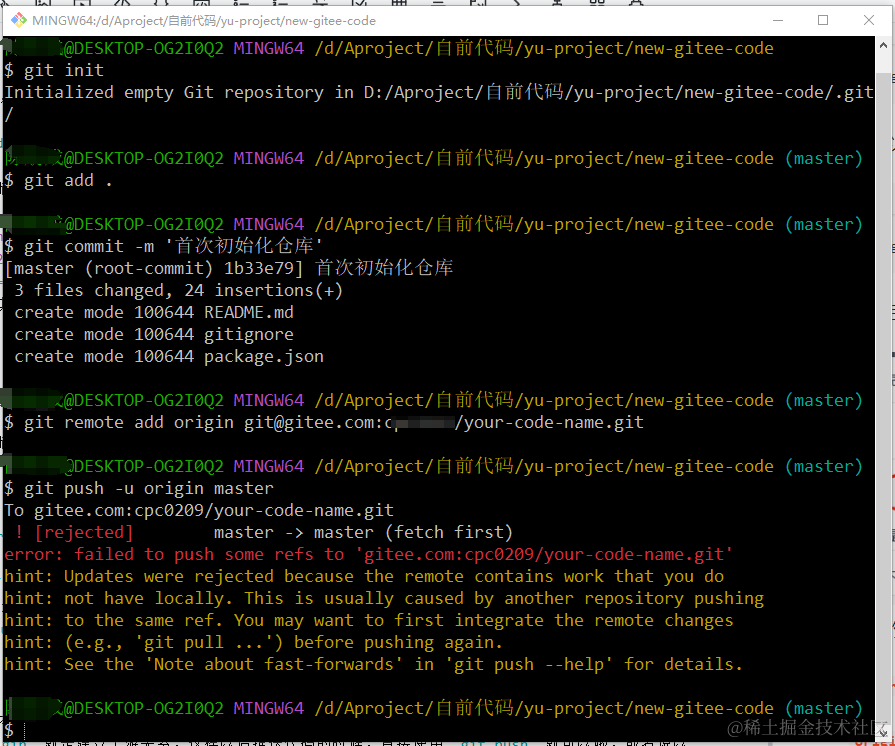Click the window title text MINGW64:/d/Aproject
This screenshot has height=746, width=895.
coord(204,21)
